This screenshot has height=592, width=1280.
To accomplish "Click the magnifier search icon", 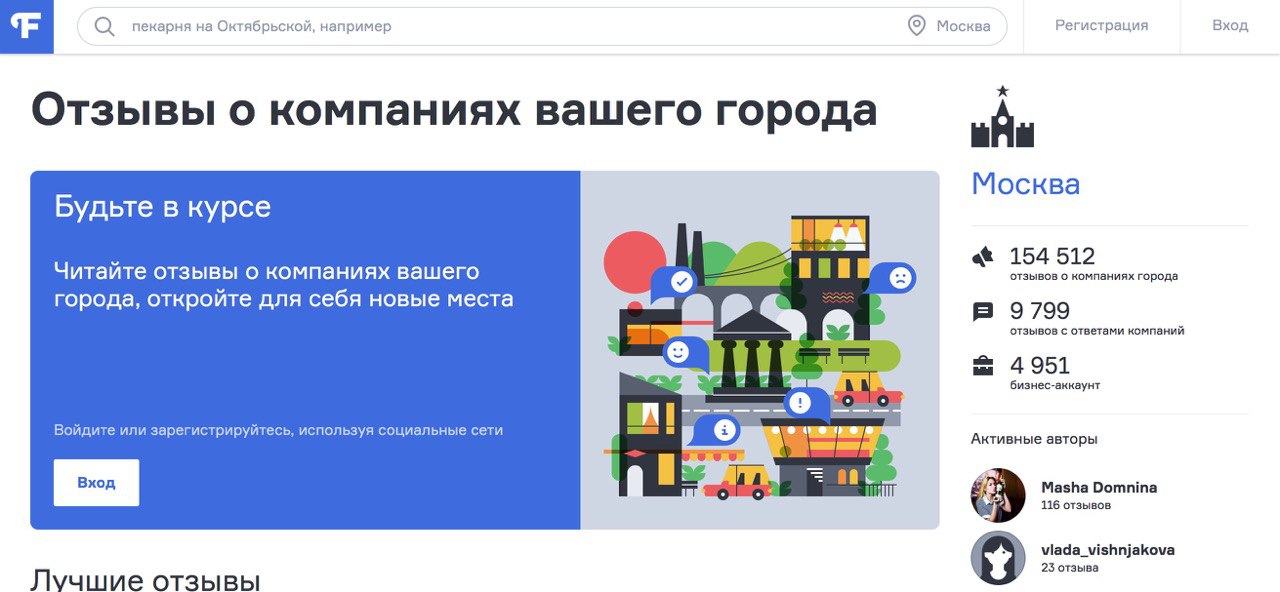I will (x=104, y=26).
